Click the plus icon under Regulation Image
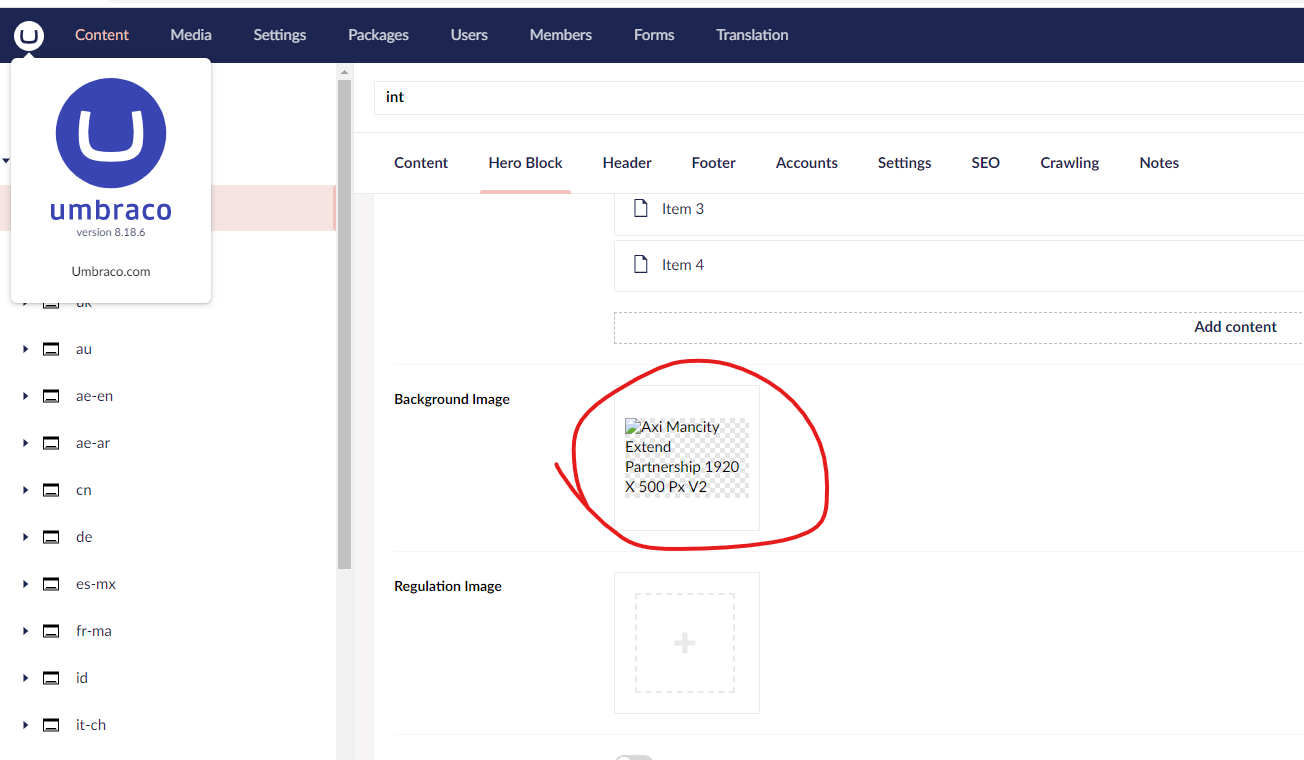This screenshot has height=760, width=1304. tap(686, 643)
